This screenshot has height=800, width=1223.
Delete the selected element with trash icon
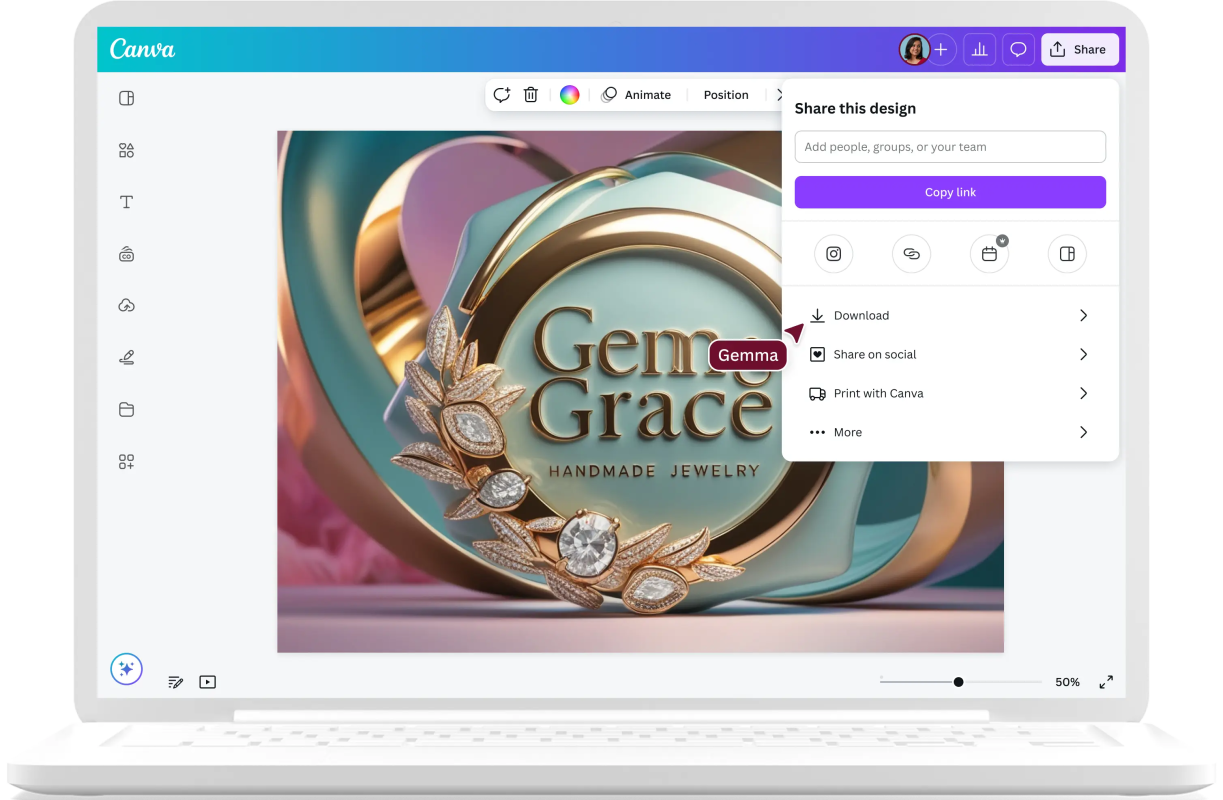531,95
